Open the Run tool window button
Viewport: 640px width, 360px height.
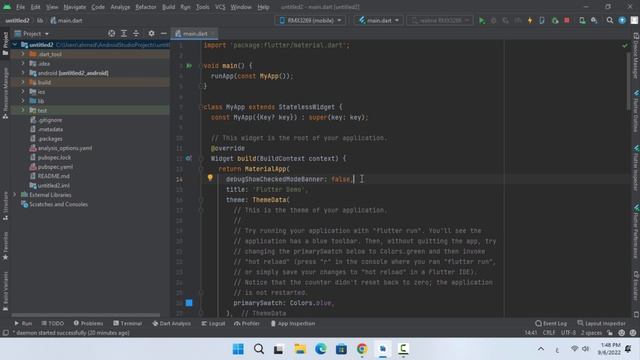[23, 323]
